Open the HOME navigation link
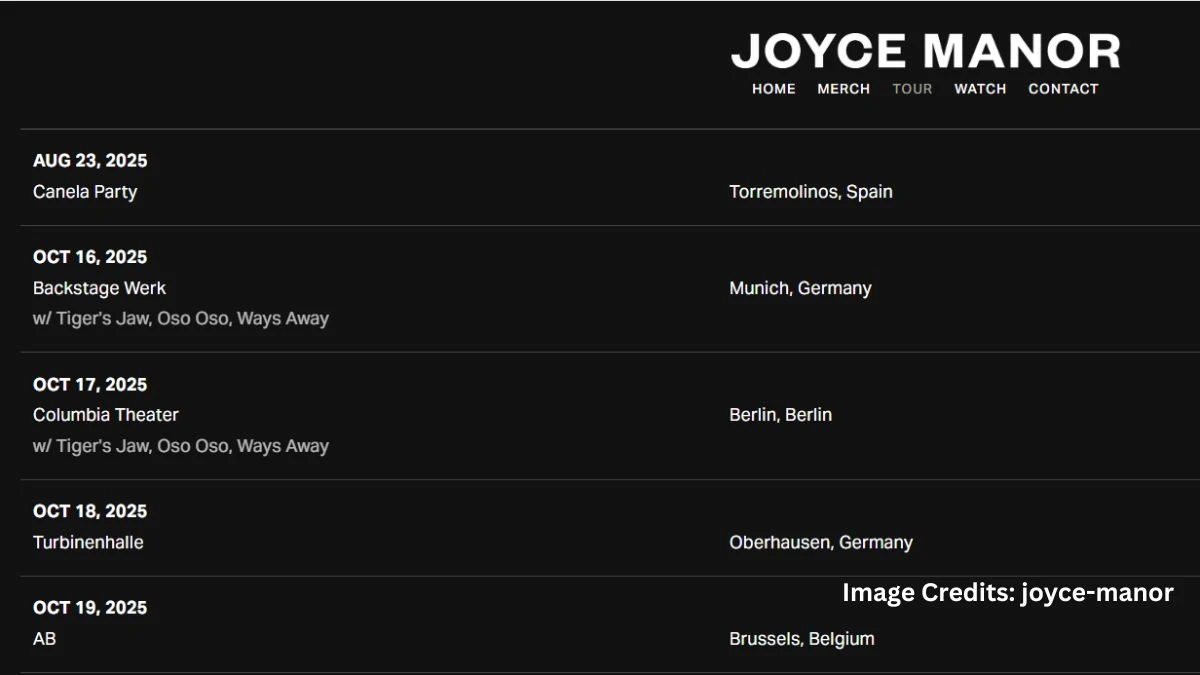This screenshot has width=1200, height=675. pyautogui.click(x=774, y=89)
